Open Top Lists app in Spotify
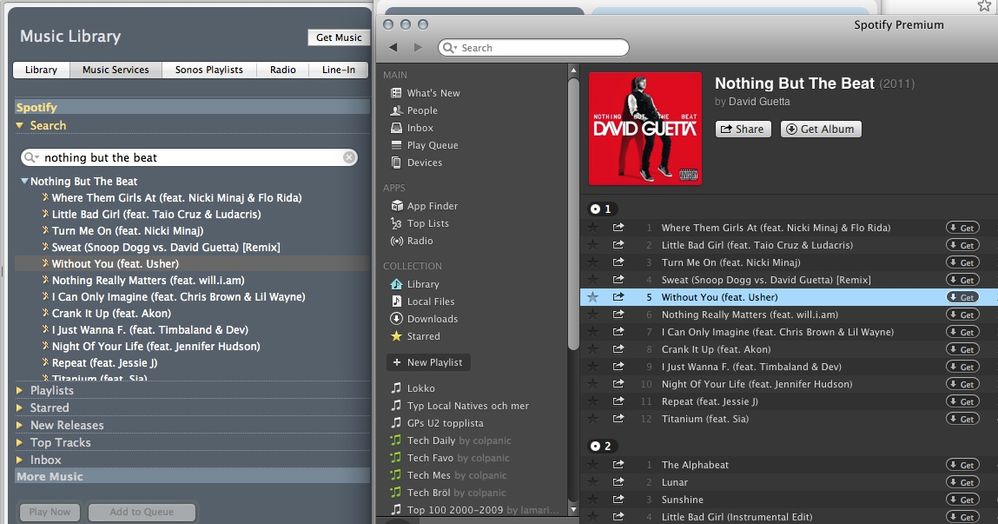The height and width of the screenshot is (524, 998). 420,223
